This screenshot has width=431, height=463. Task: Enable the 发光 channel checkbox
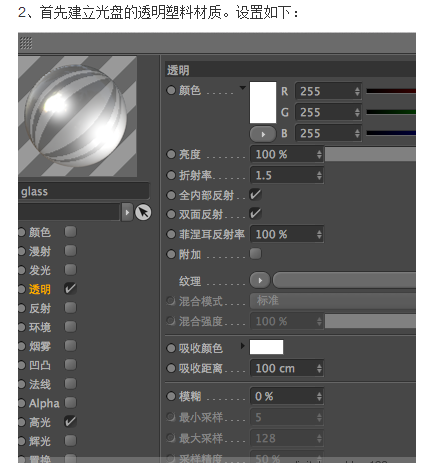[70, 270]
